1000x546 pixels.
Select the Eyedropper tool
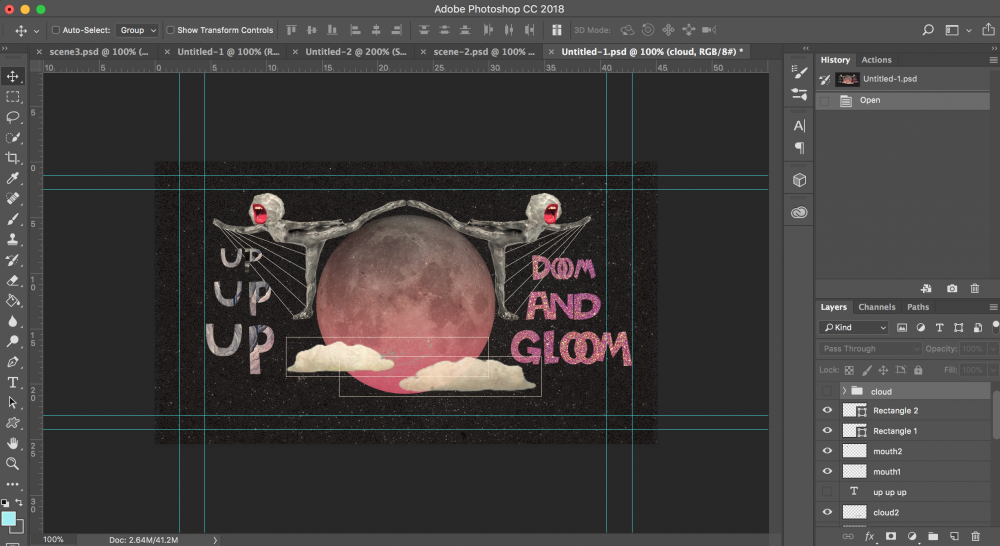coord(12,179)
